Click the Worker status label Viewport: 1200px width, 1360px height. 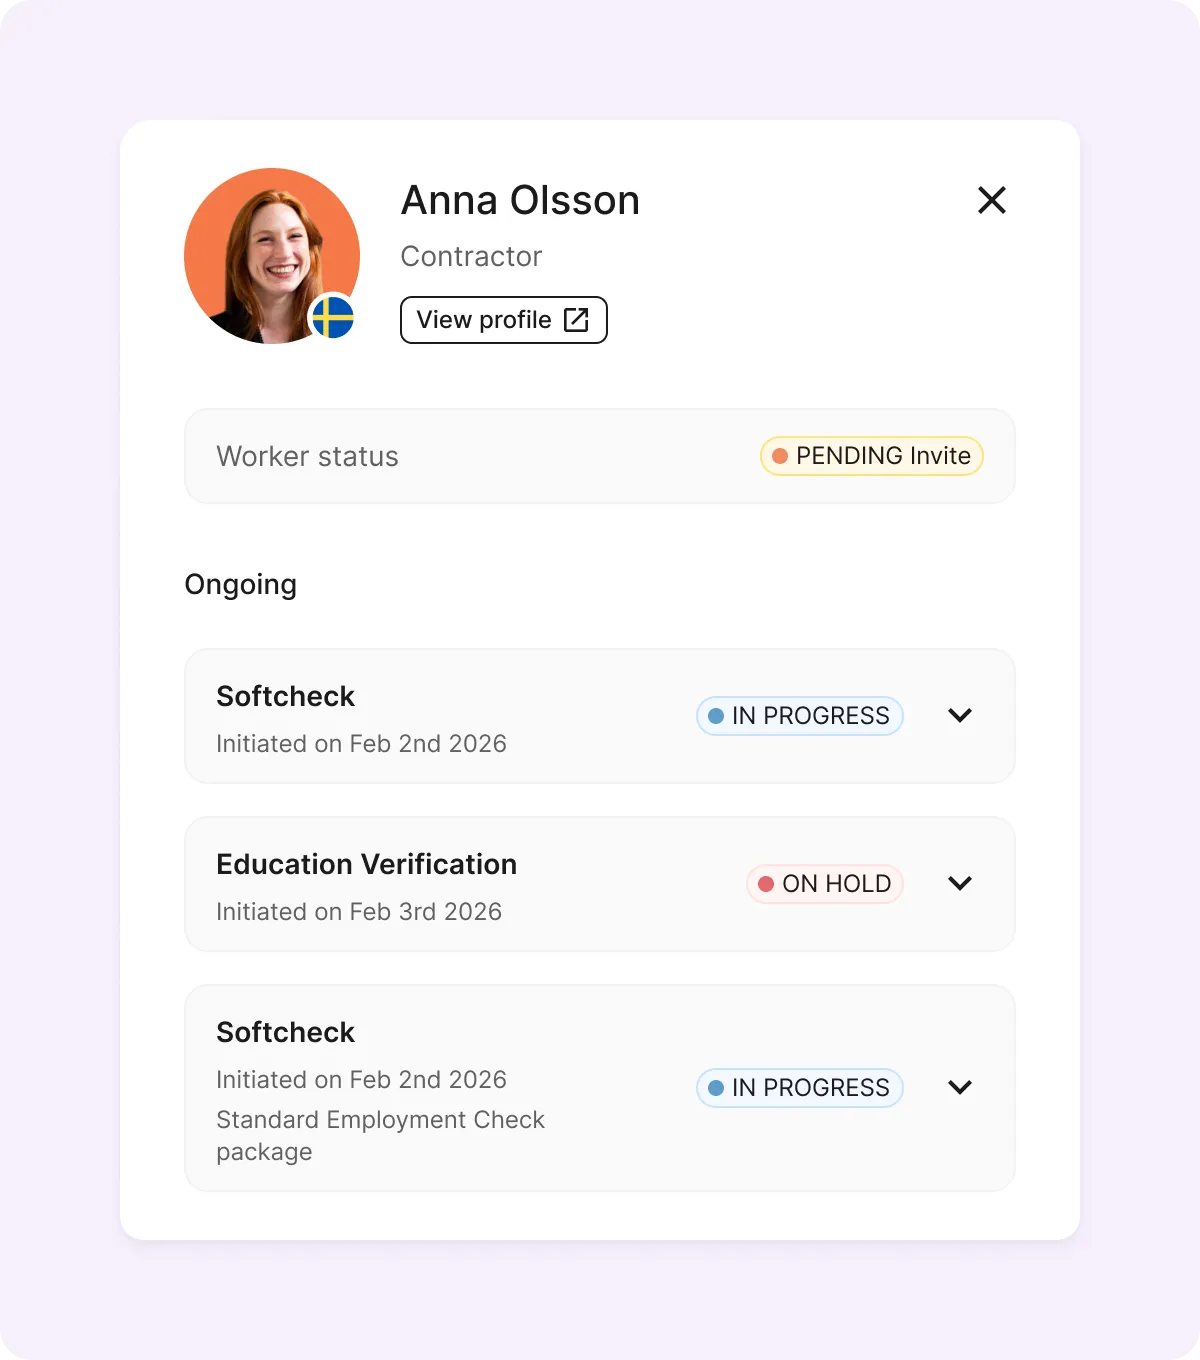click(307, 457)
